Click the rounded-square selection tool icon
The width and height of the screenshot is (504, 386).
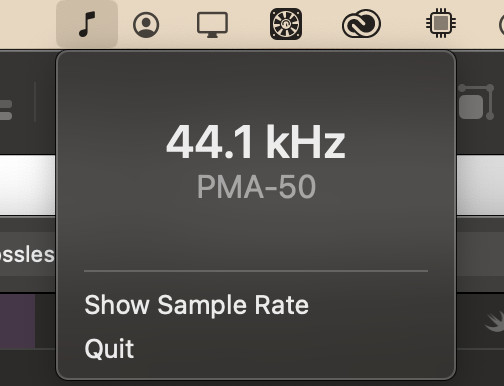[476, 102]
